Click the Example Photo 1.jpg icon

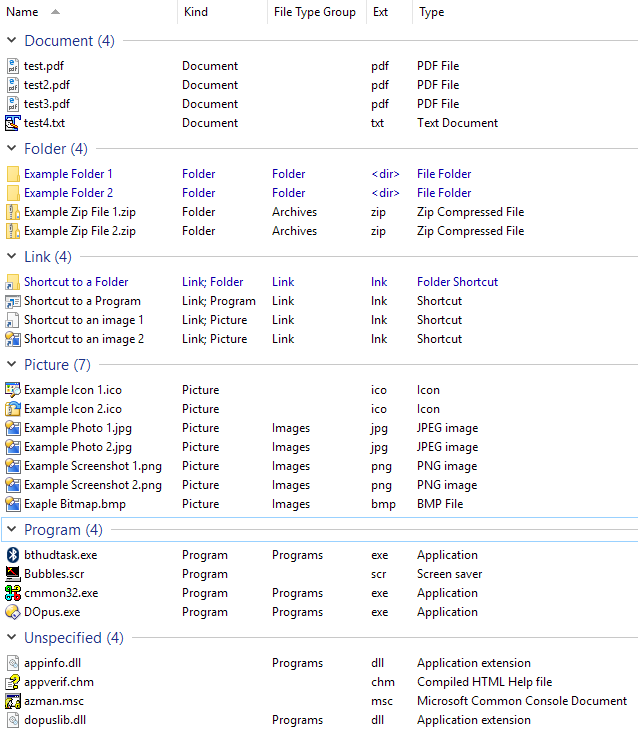pyautogui.click(x=13, y=428)
